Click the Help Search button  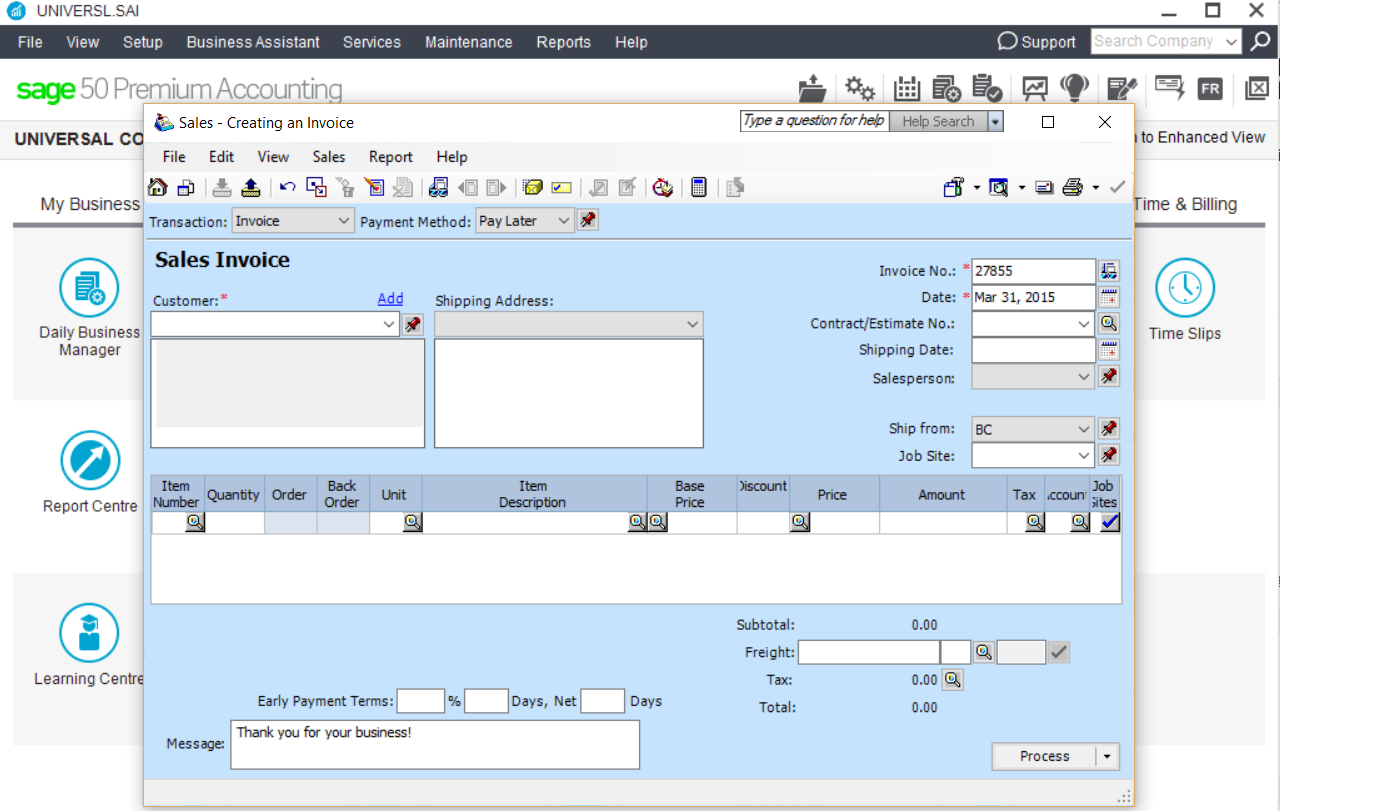click(938, 121)
